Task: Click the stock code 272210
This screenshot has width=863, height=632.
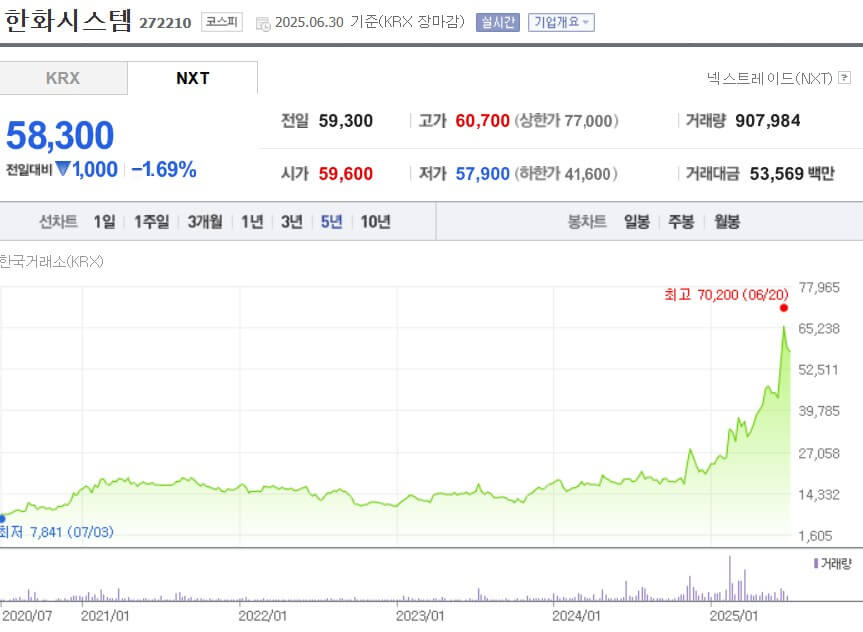Action: click(165, 23)
